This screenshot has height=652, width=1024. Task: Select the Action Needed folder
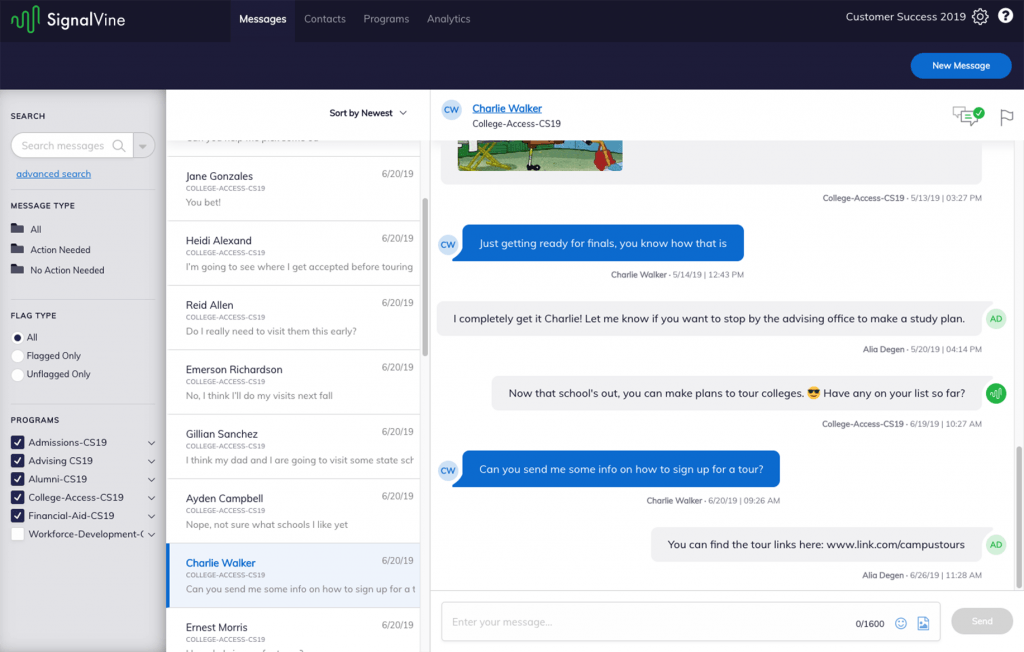click(x=60, y=250)
